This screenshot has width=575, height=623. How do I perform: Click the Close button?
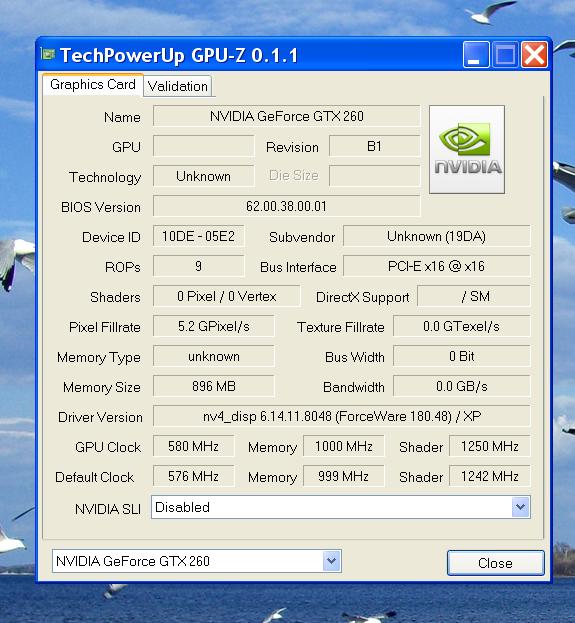(x=496, y=563)
